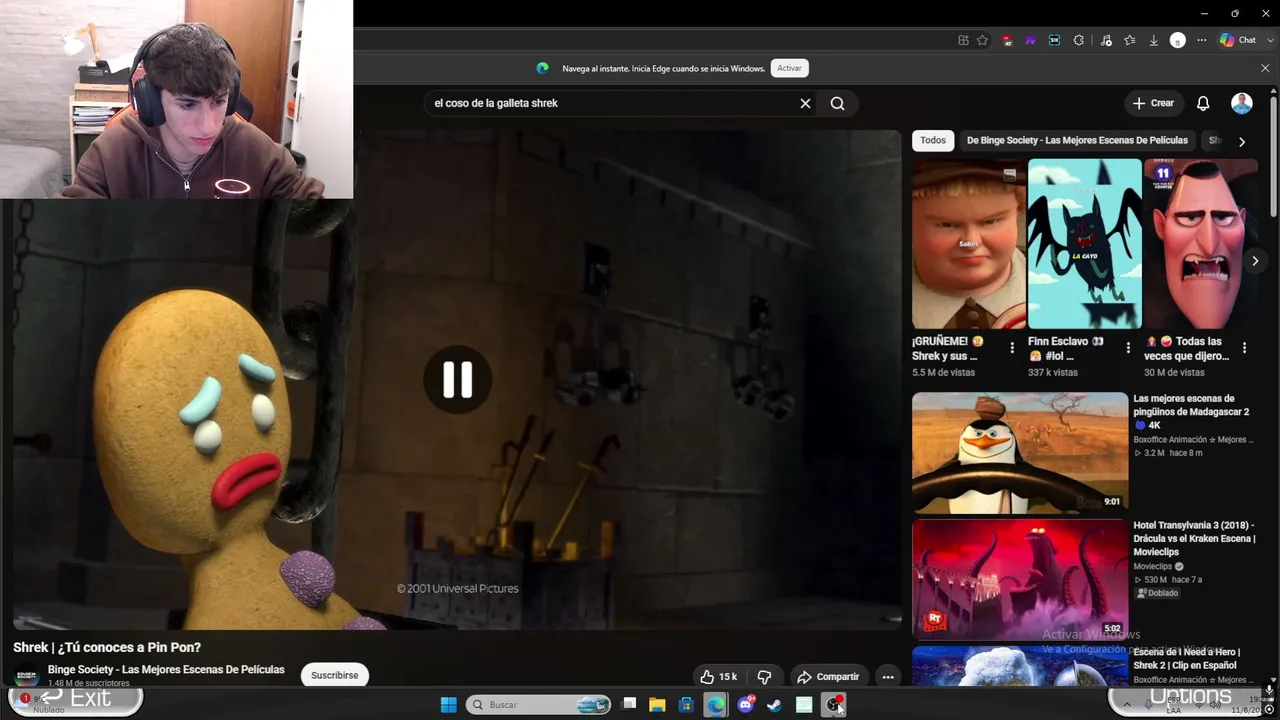Open the teal-bordered extension icon
The image size is (1280, 720).
pyautogui.click(x=1054, y=40)
